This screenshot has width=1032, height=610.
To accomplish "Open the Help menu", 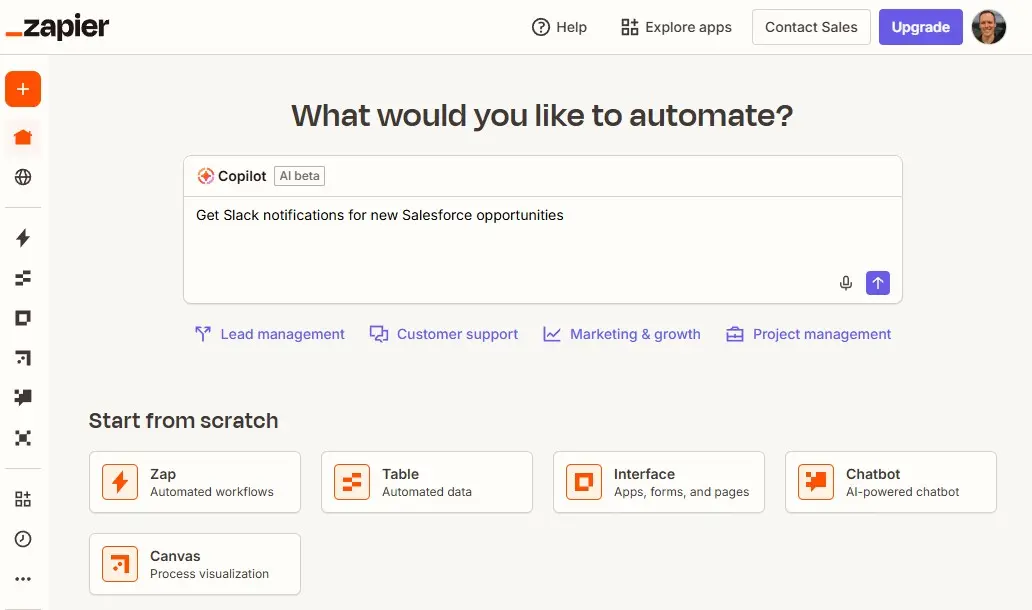I will 559,27.
